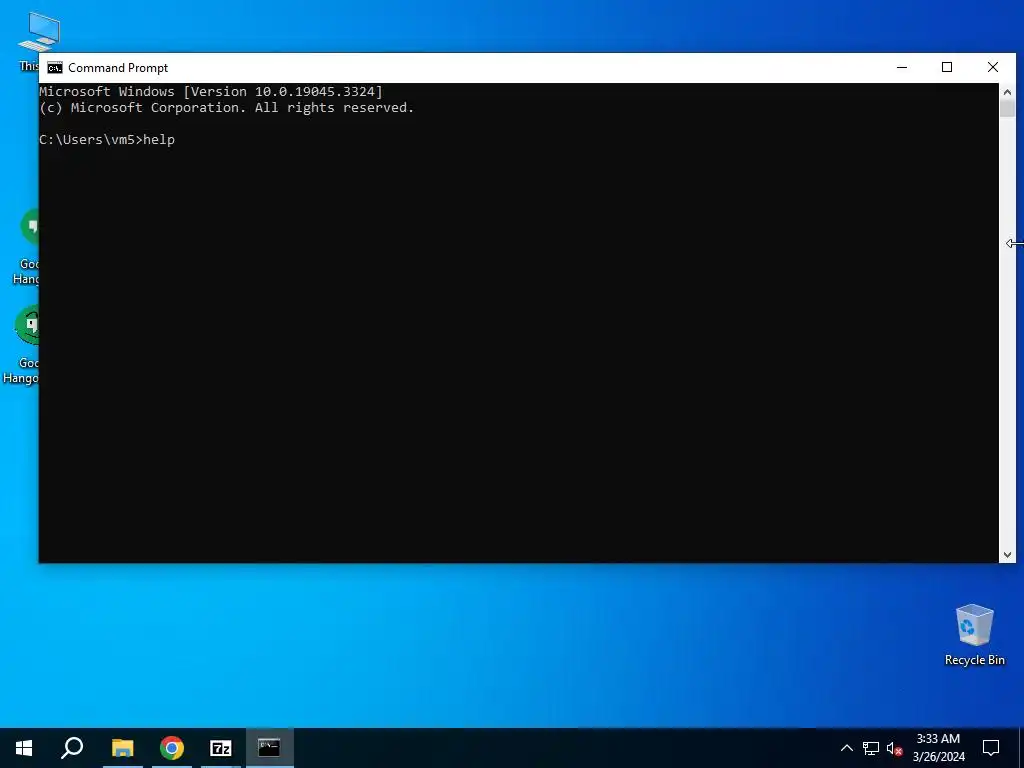The width and height of the screenshot is (1024, 768).
Task: Click the Command Prompt title bar text
Action: coord(118,68)
